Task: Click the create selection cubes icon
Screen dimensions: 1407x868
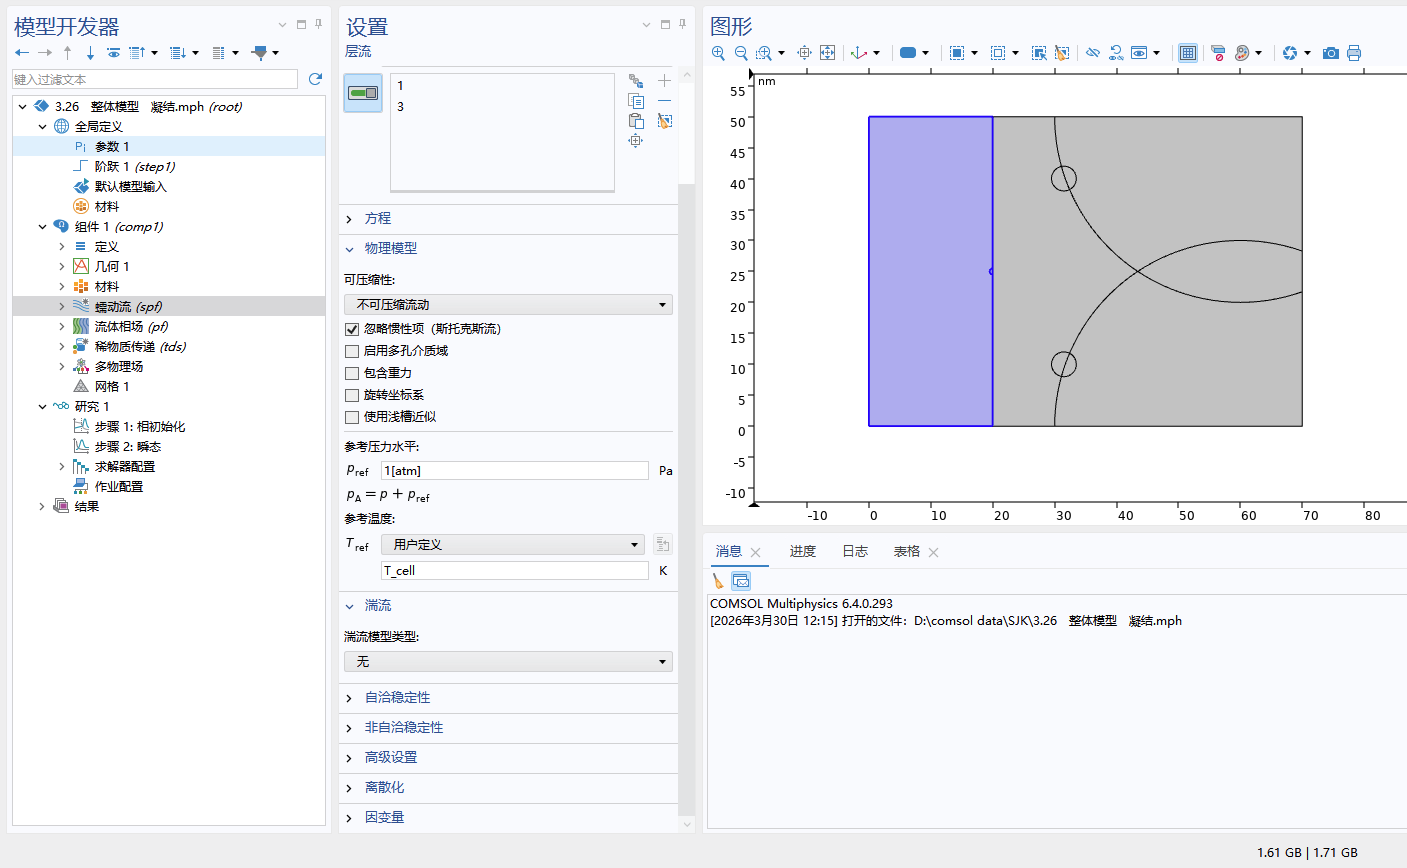Action: coord(636,81)
